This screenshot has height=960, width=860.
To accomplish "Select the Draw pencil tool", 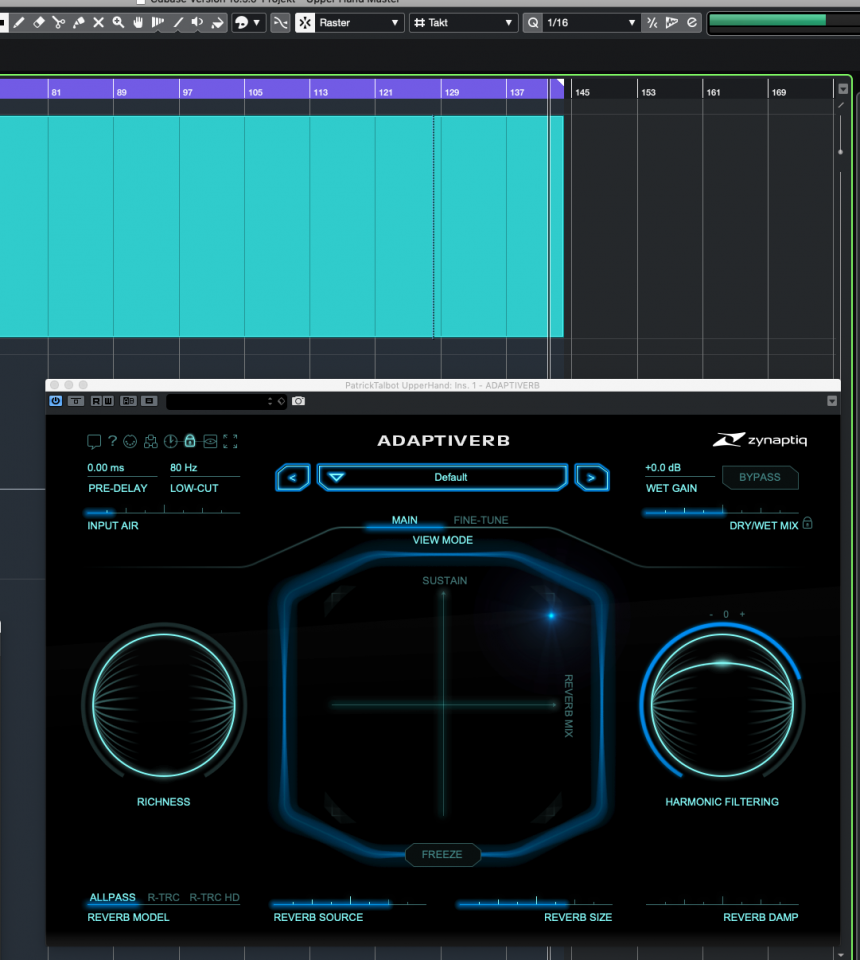I will pos(19,23).
